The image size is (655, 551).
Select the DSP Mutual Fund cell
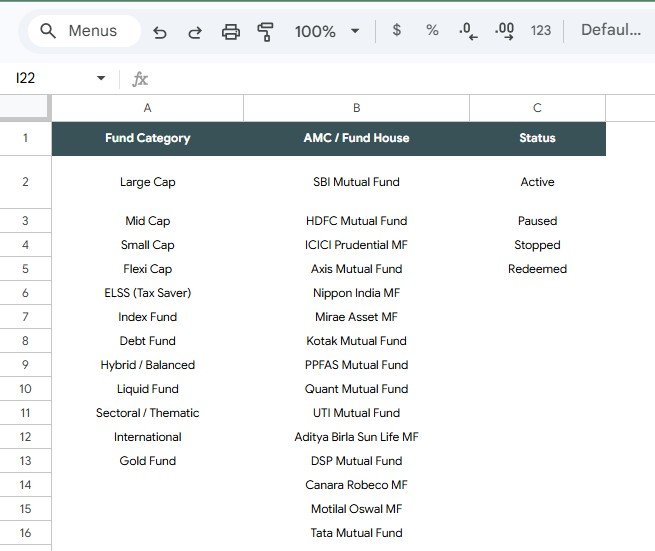356,461
